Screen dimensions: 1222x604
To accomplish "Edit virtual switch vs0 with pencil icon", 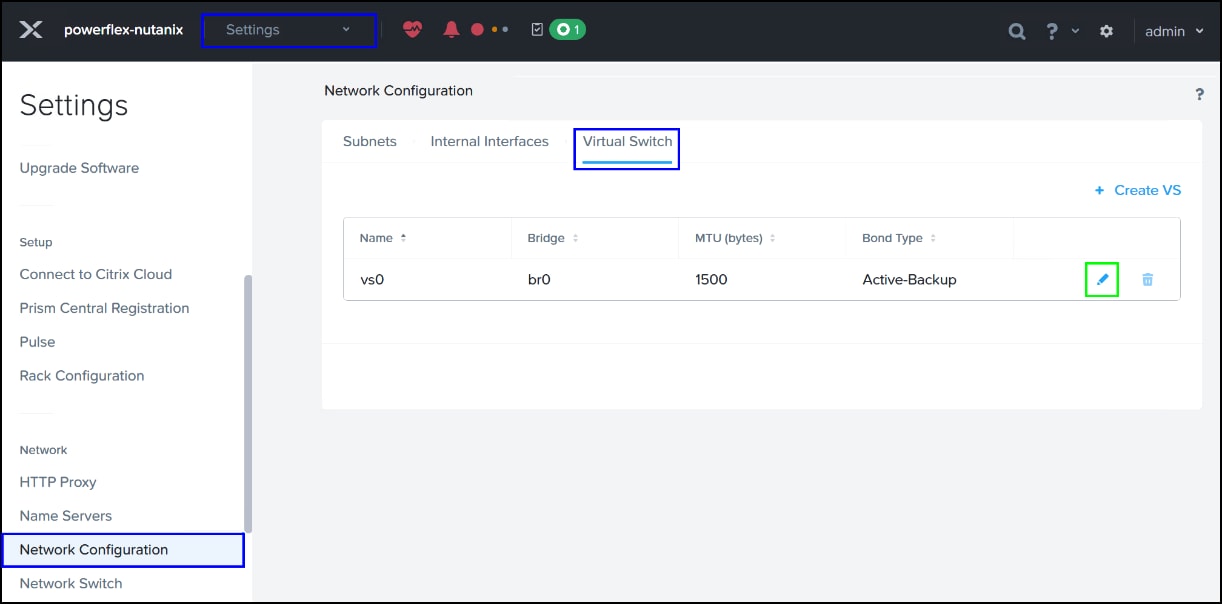I will 1102,279.
